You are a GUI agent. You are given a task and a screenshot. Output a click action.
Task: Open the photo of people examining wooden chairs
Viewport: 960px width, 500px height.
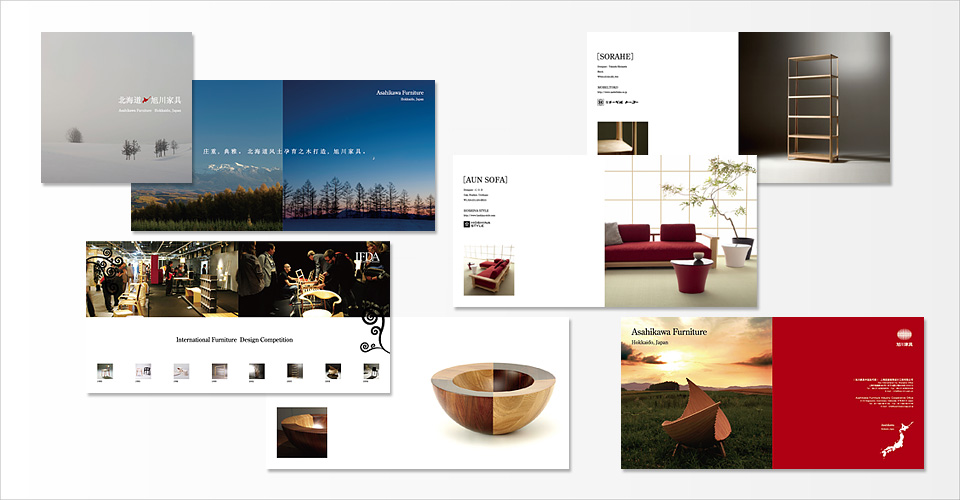[313, 279]
